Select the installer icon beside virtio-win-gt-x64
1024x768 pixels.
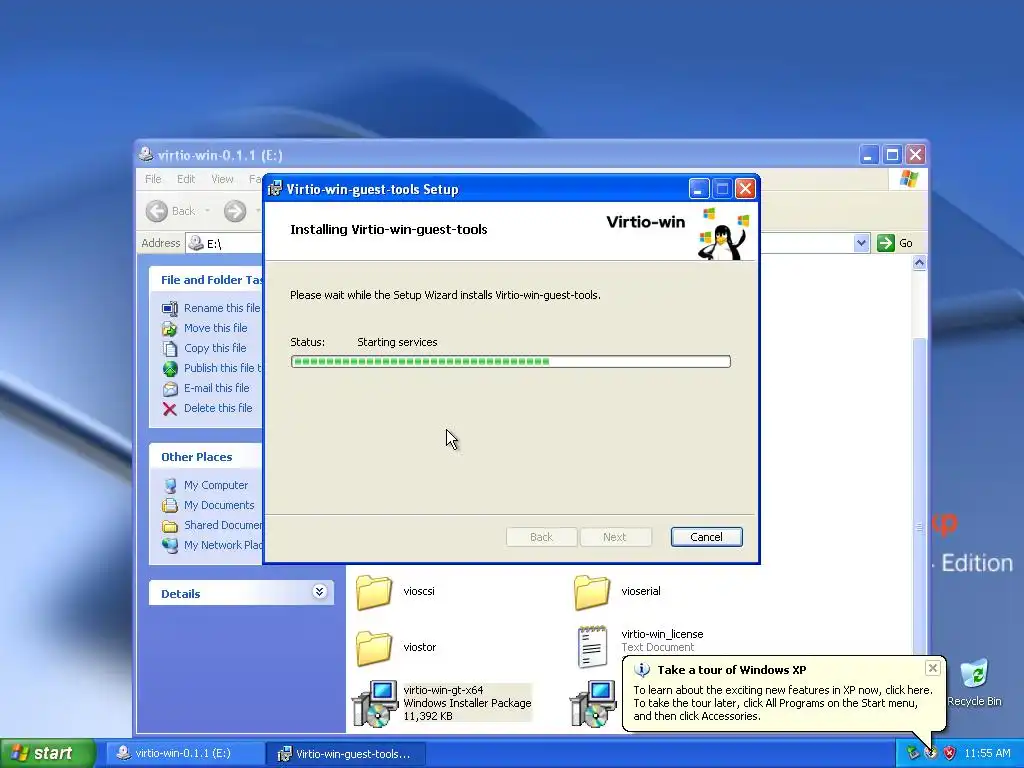point(592,703)
